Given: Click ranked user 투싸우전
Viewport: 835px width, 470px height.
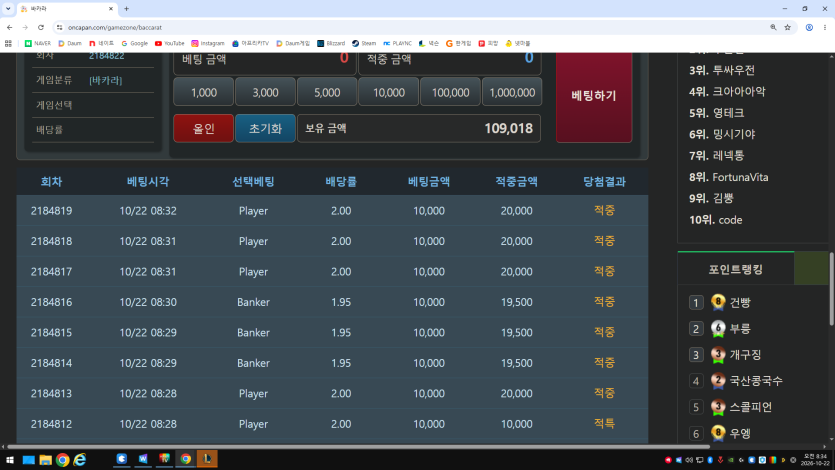Looking at the screenshot, I should coord(733,70).
